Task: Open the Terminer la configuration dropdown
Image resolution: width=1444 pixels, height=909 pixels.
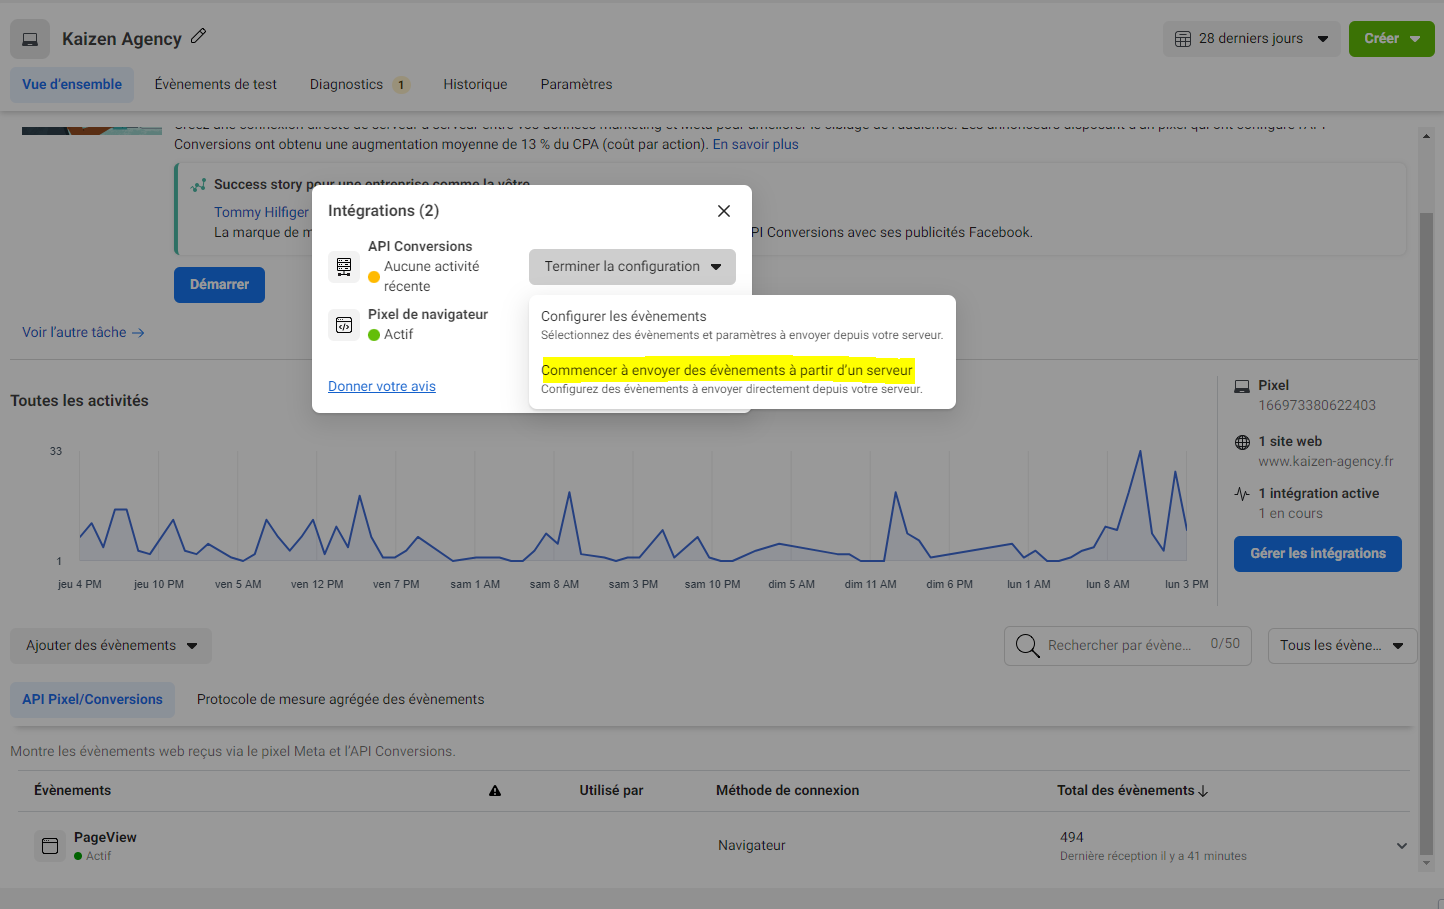Action: (632, 267)
